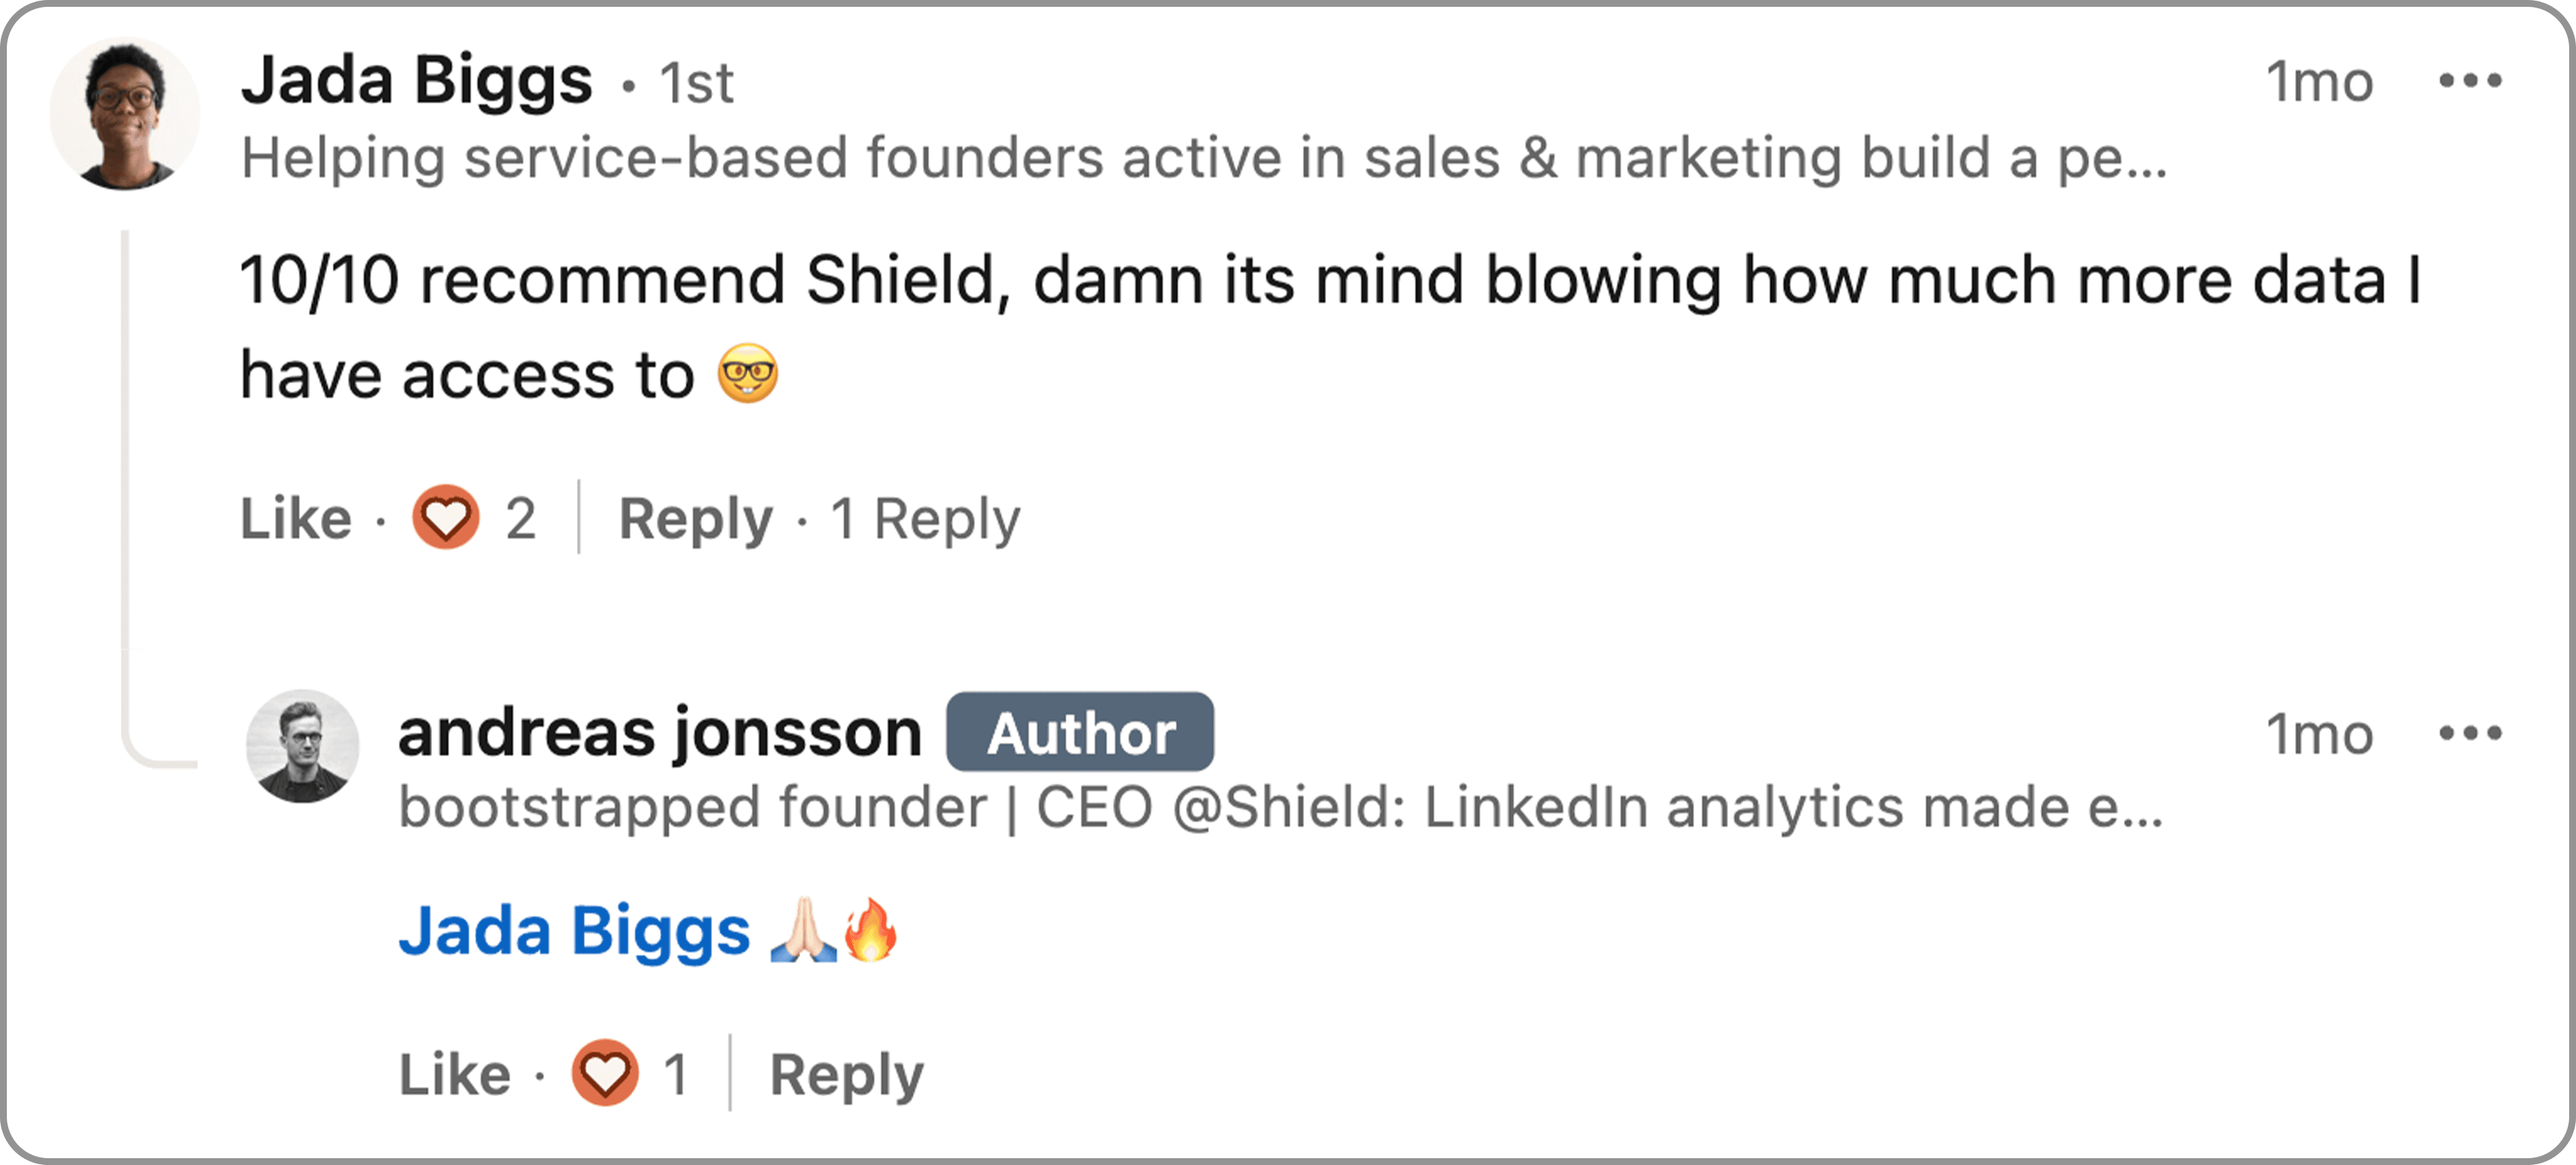Reply to Jada Biggs' comment
This screenshot has height=1165, width=2576.
pyautogui.click(x=696, y=518)
